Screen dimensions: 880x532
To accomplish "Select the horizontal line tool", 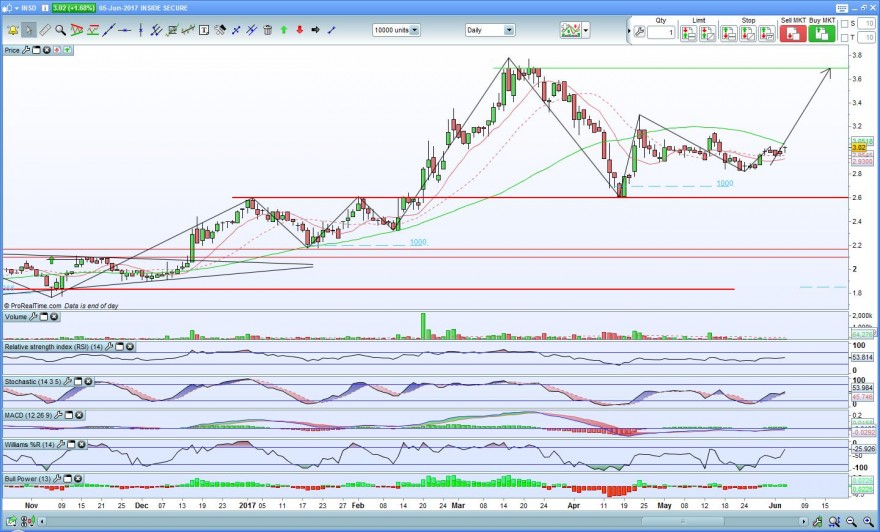I will pos(125,30).
